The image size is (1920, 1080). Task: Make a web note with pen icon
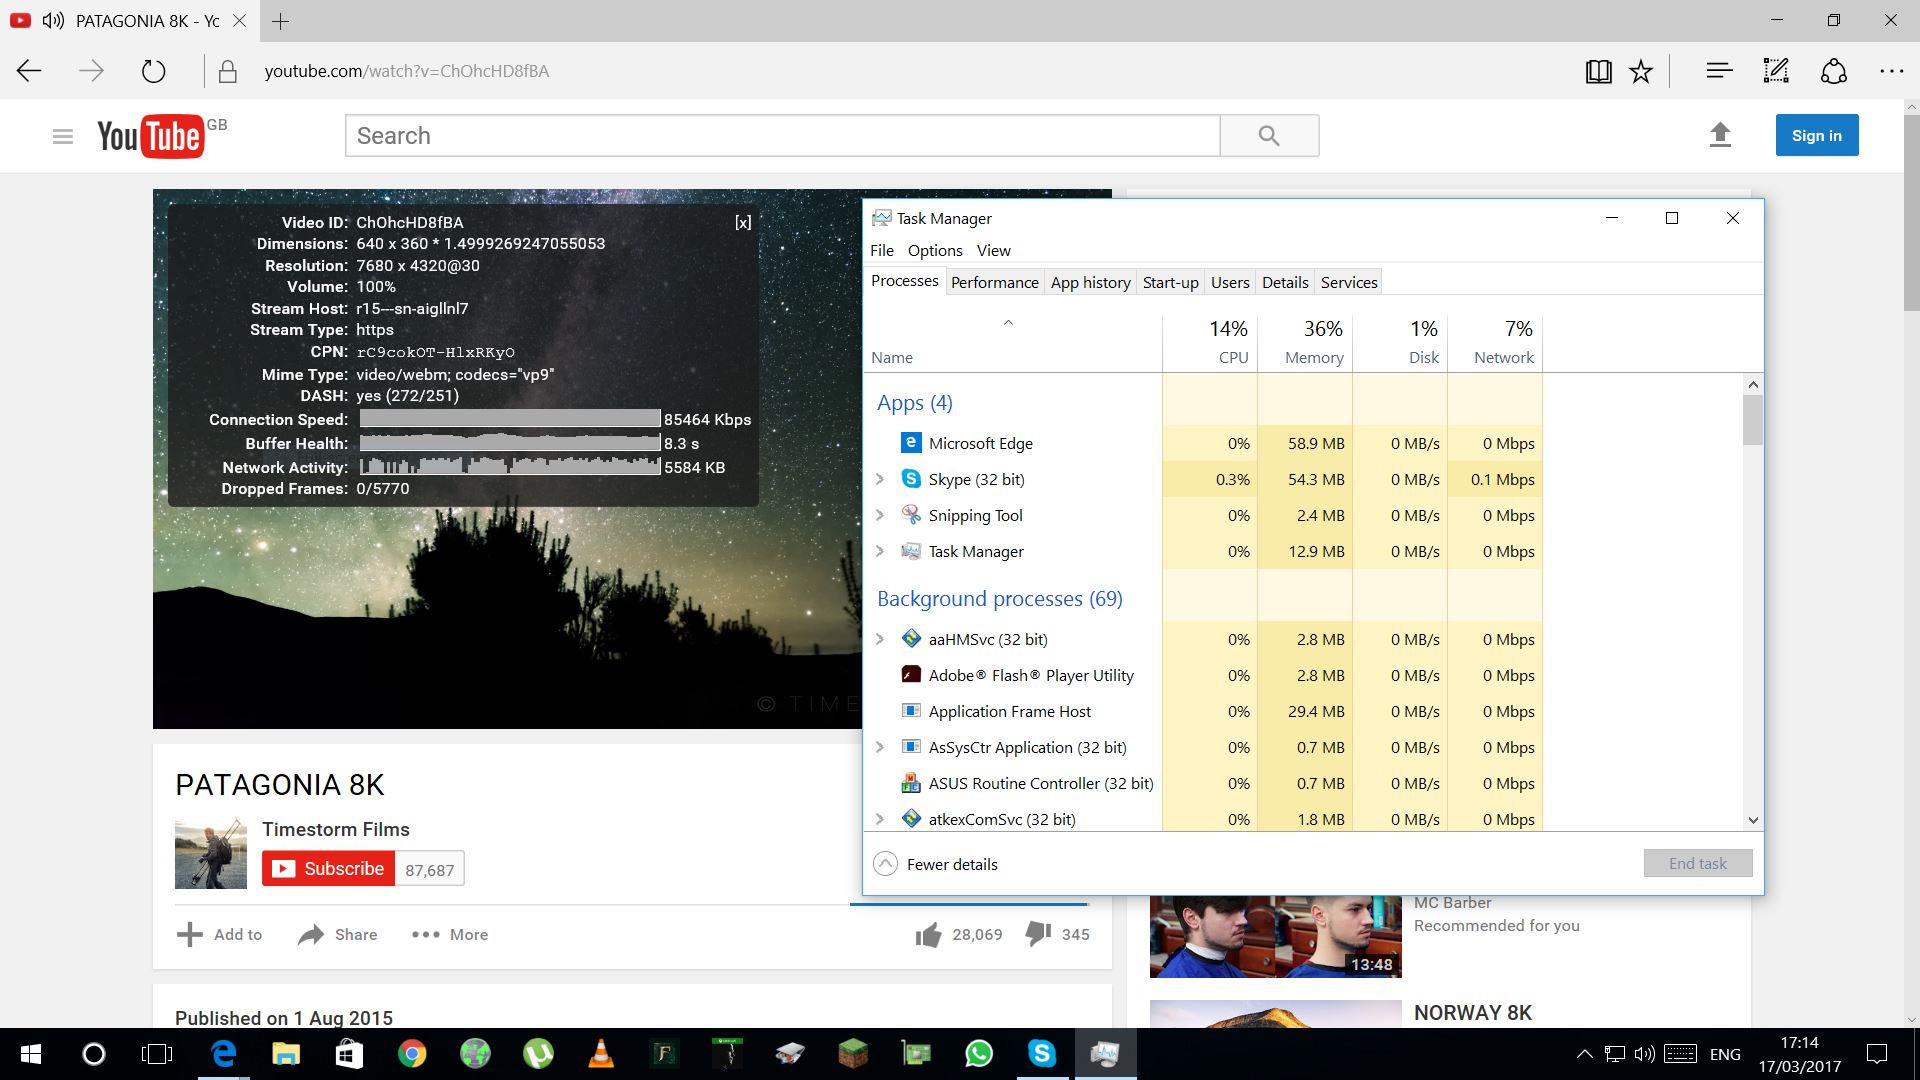1776,71
